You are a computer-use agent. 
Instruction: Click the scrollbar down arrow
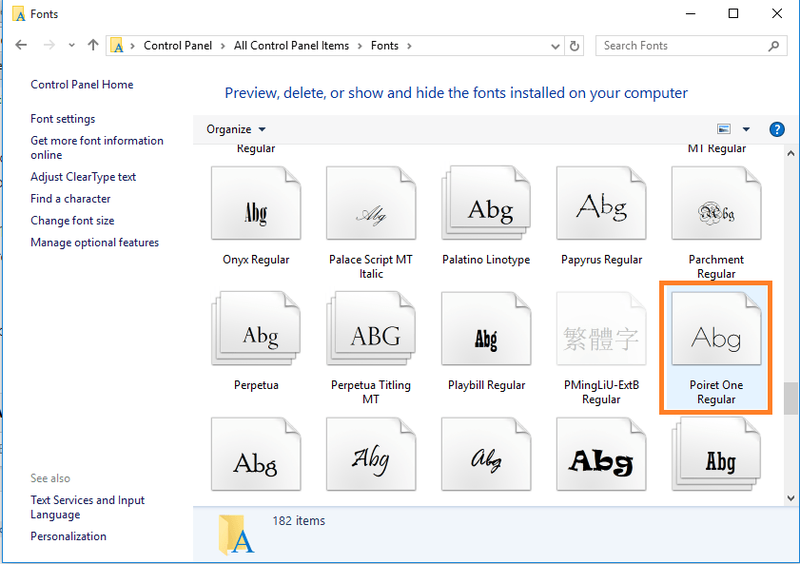(791, 498)
